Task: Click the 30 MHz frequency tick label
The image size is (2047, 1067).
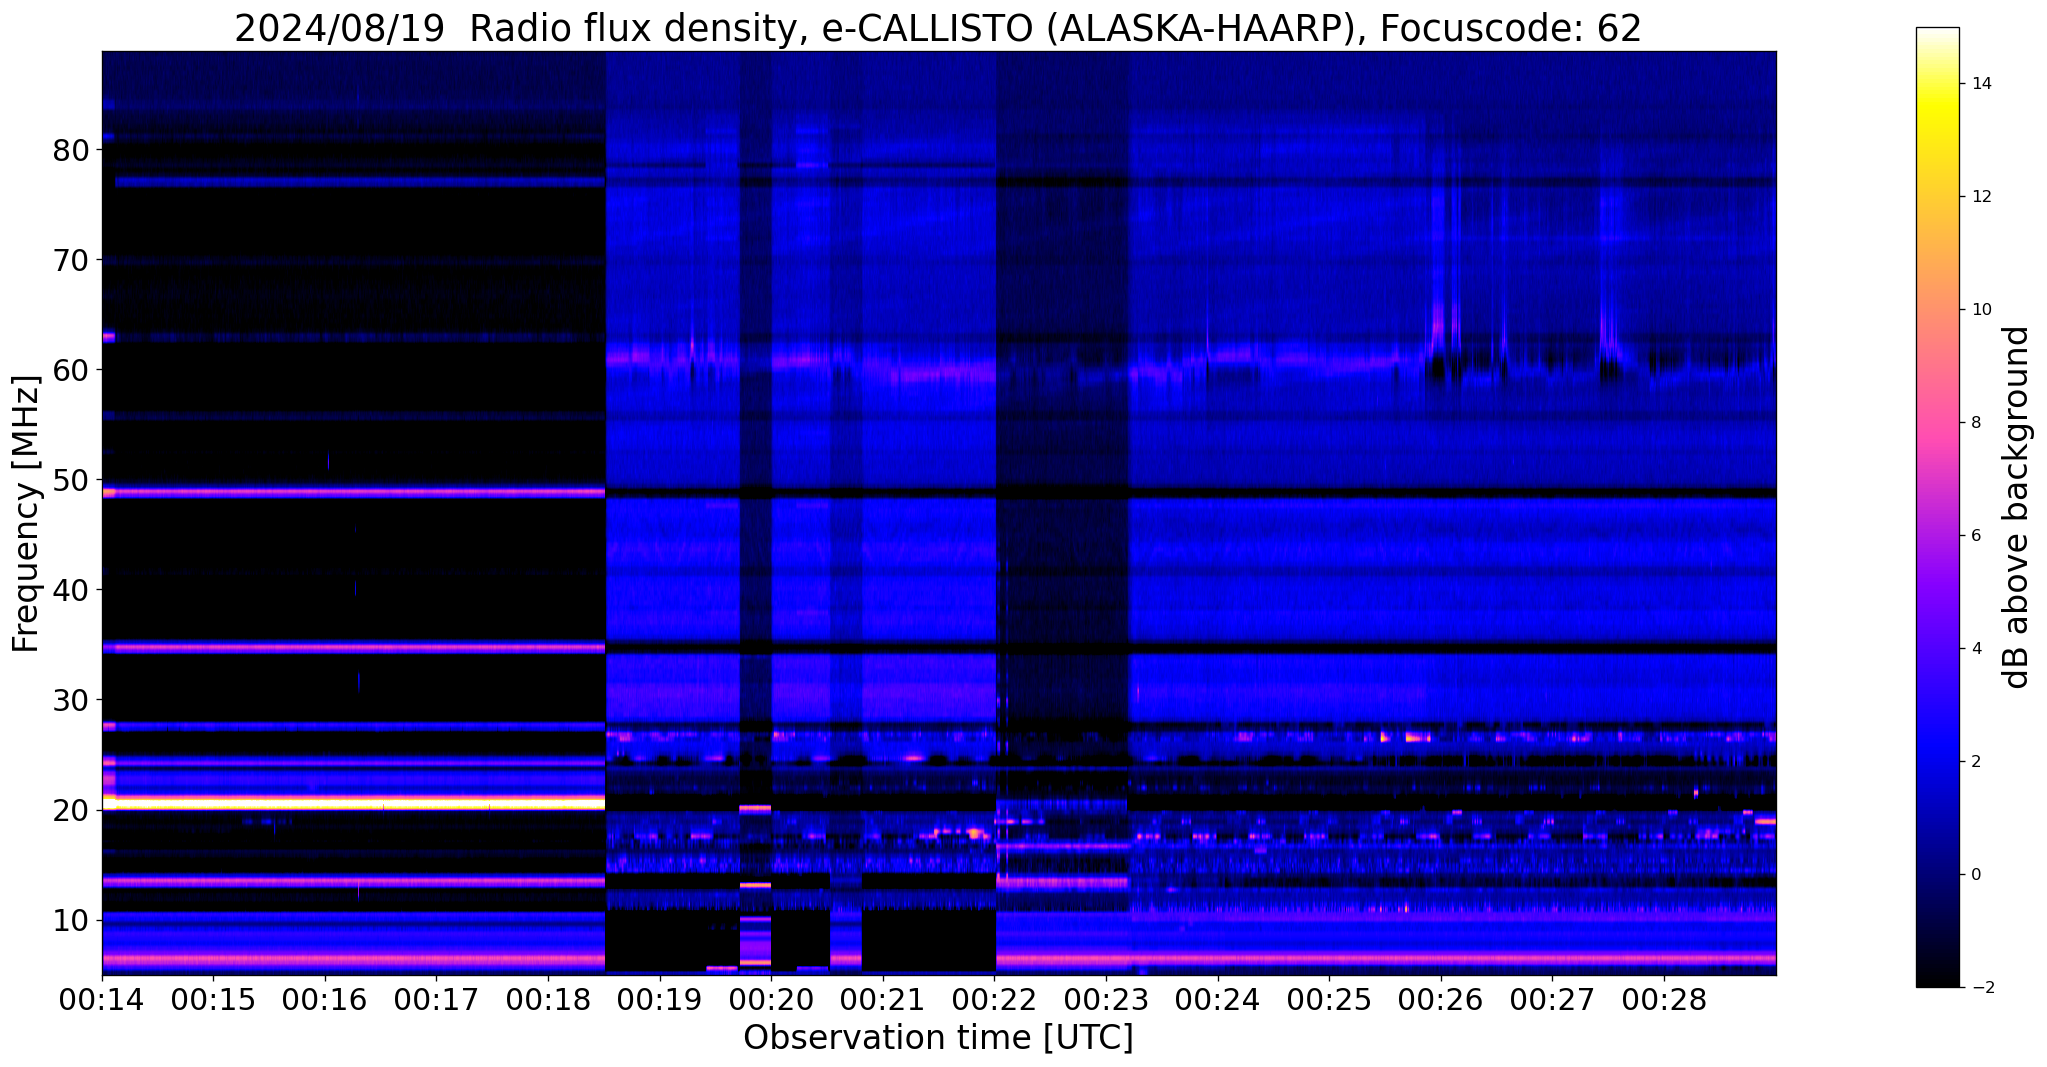Action: [x=71, y=700]
